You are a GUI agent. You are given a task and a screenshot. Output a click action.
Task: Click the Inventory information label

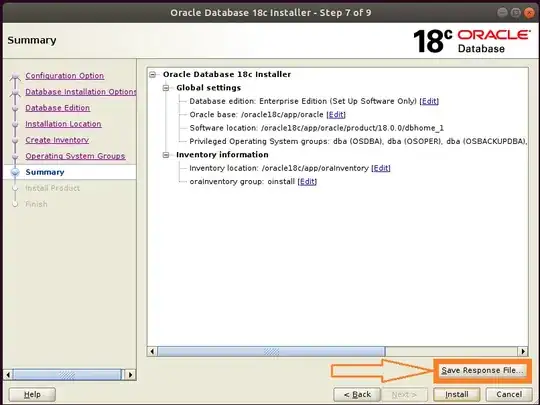point(222,155)
